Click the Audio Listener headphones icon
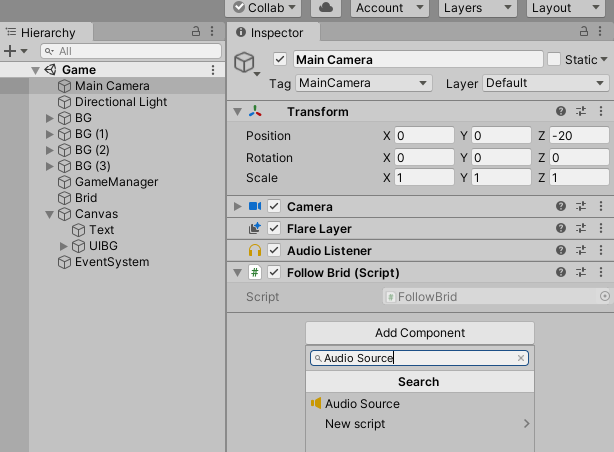This screenshot has width=614, height=452. click(x=255, y=250)
